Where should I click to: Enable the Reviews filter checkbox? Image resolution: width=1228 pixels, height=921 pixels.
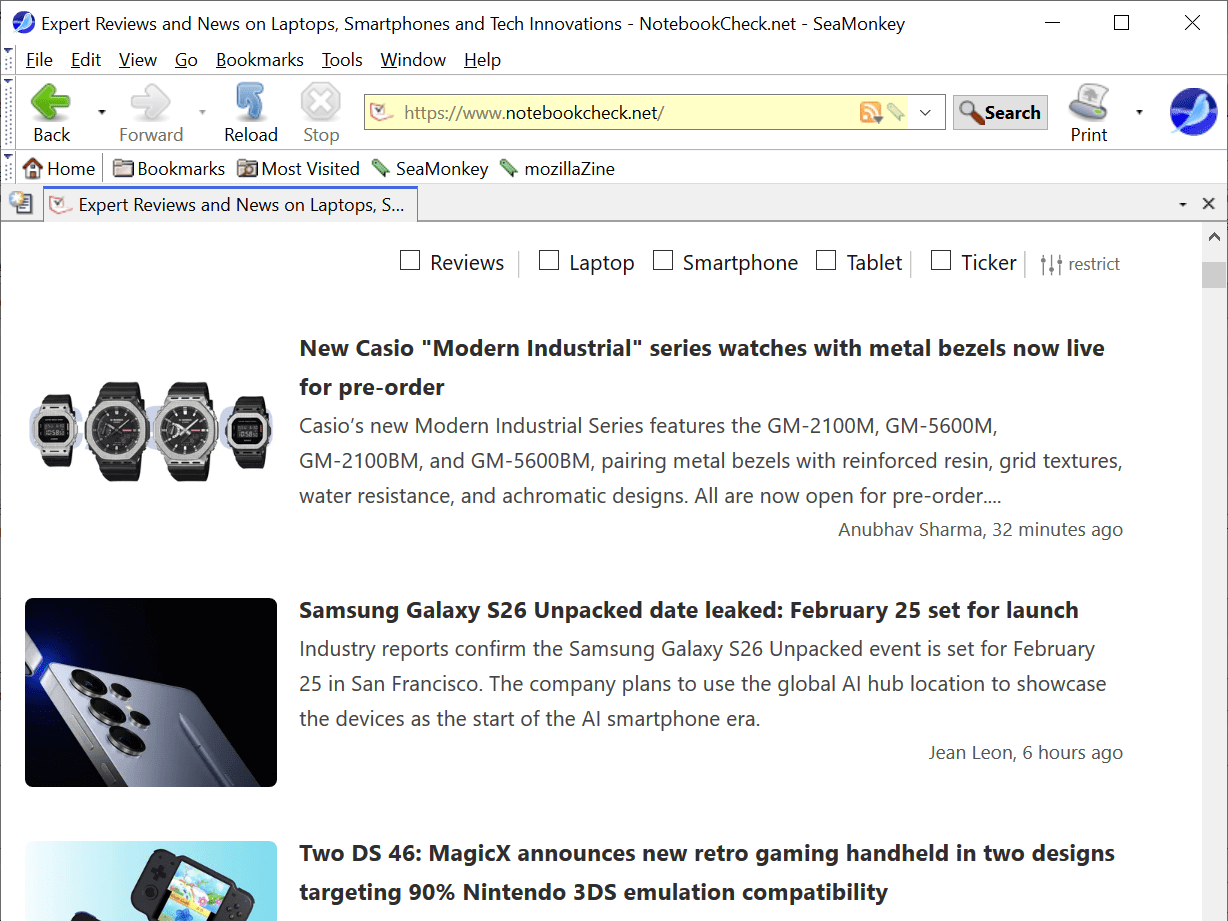point(410,260)
